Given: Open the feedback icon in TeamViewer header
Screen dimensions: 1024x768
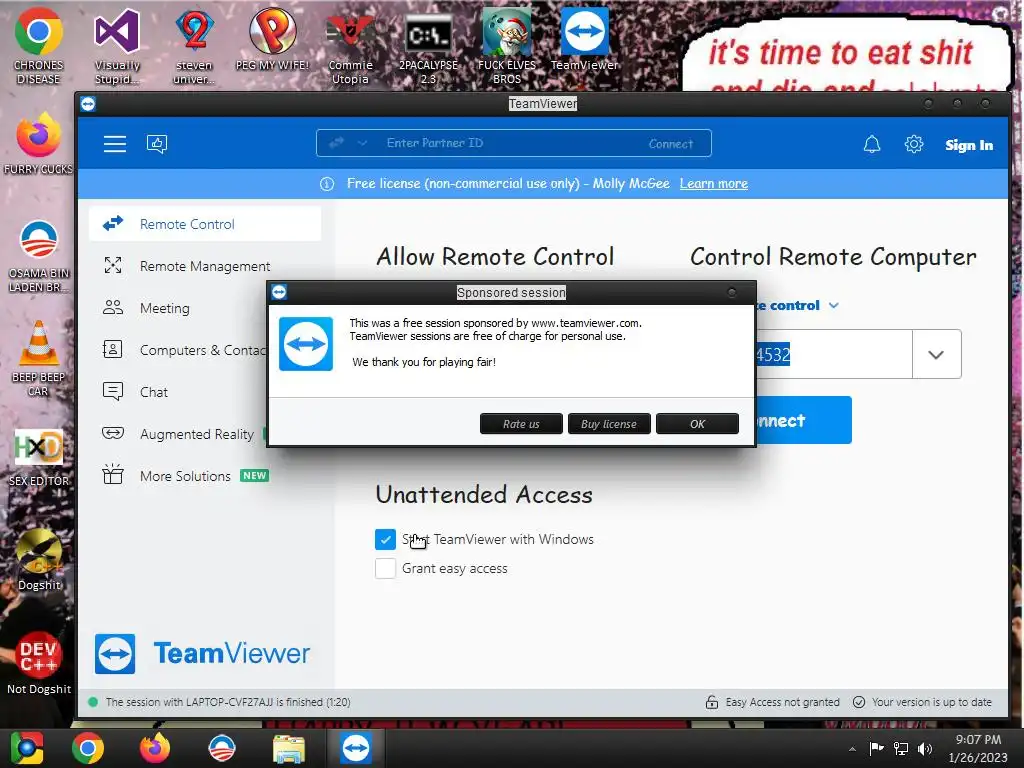Looking at the screenshot, I should click(x=157, y=144).
